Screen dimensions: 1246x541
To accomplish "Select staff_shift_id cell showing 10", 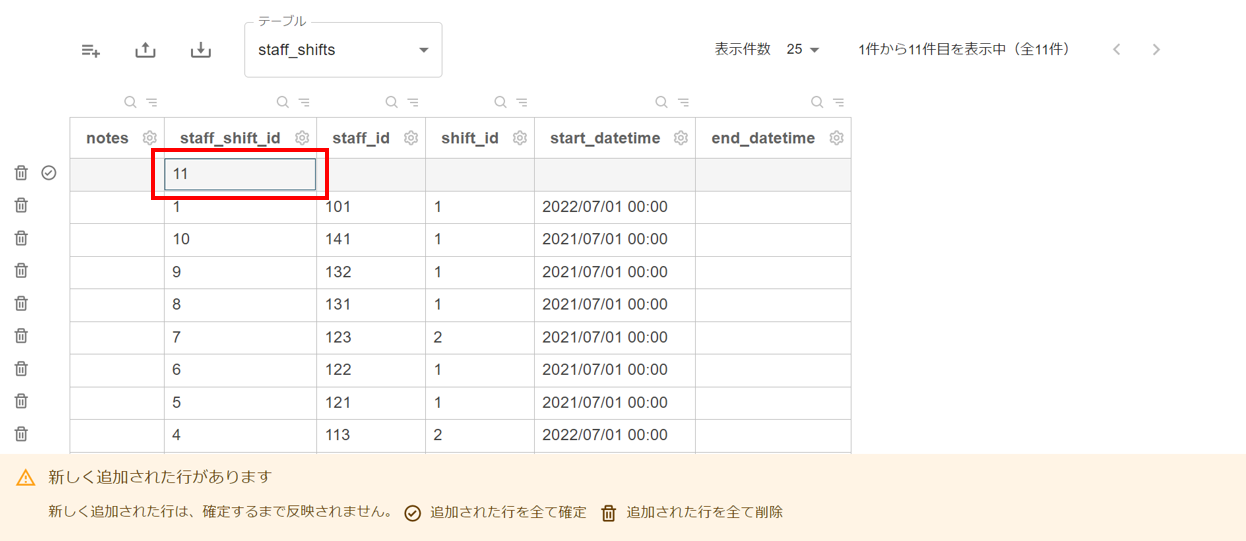I will (x=241, y=240).
